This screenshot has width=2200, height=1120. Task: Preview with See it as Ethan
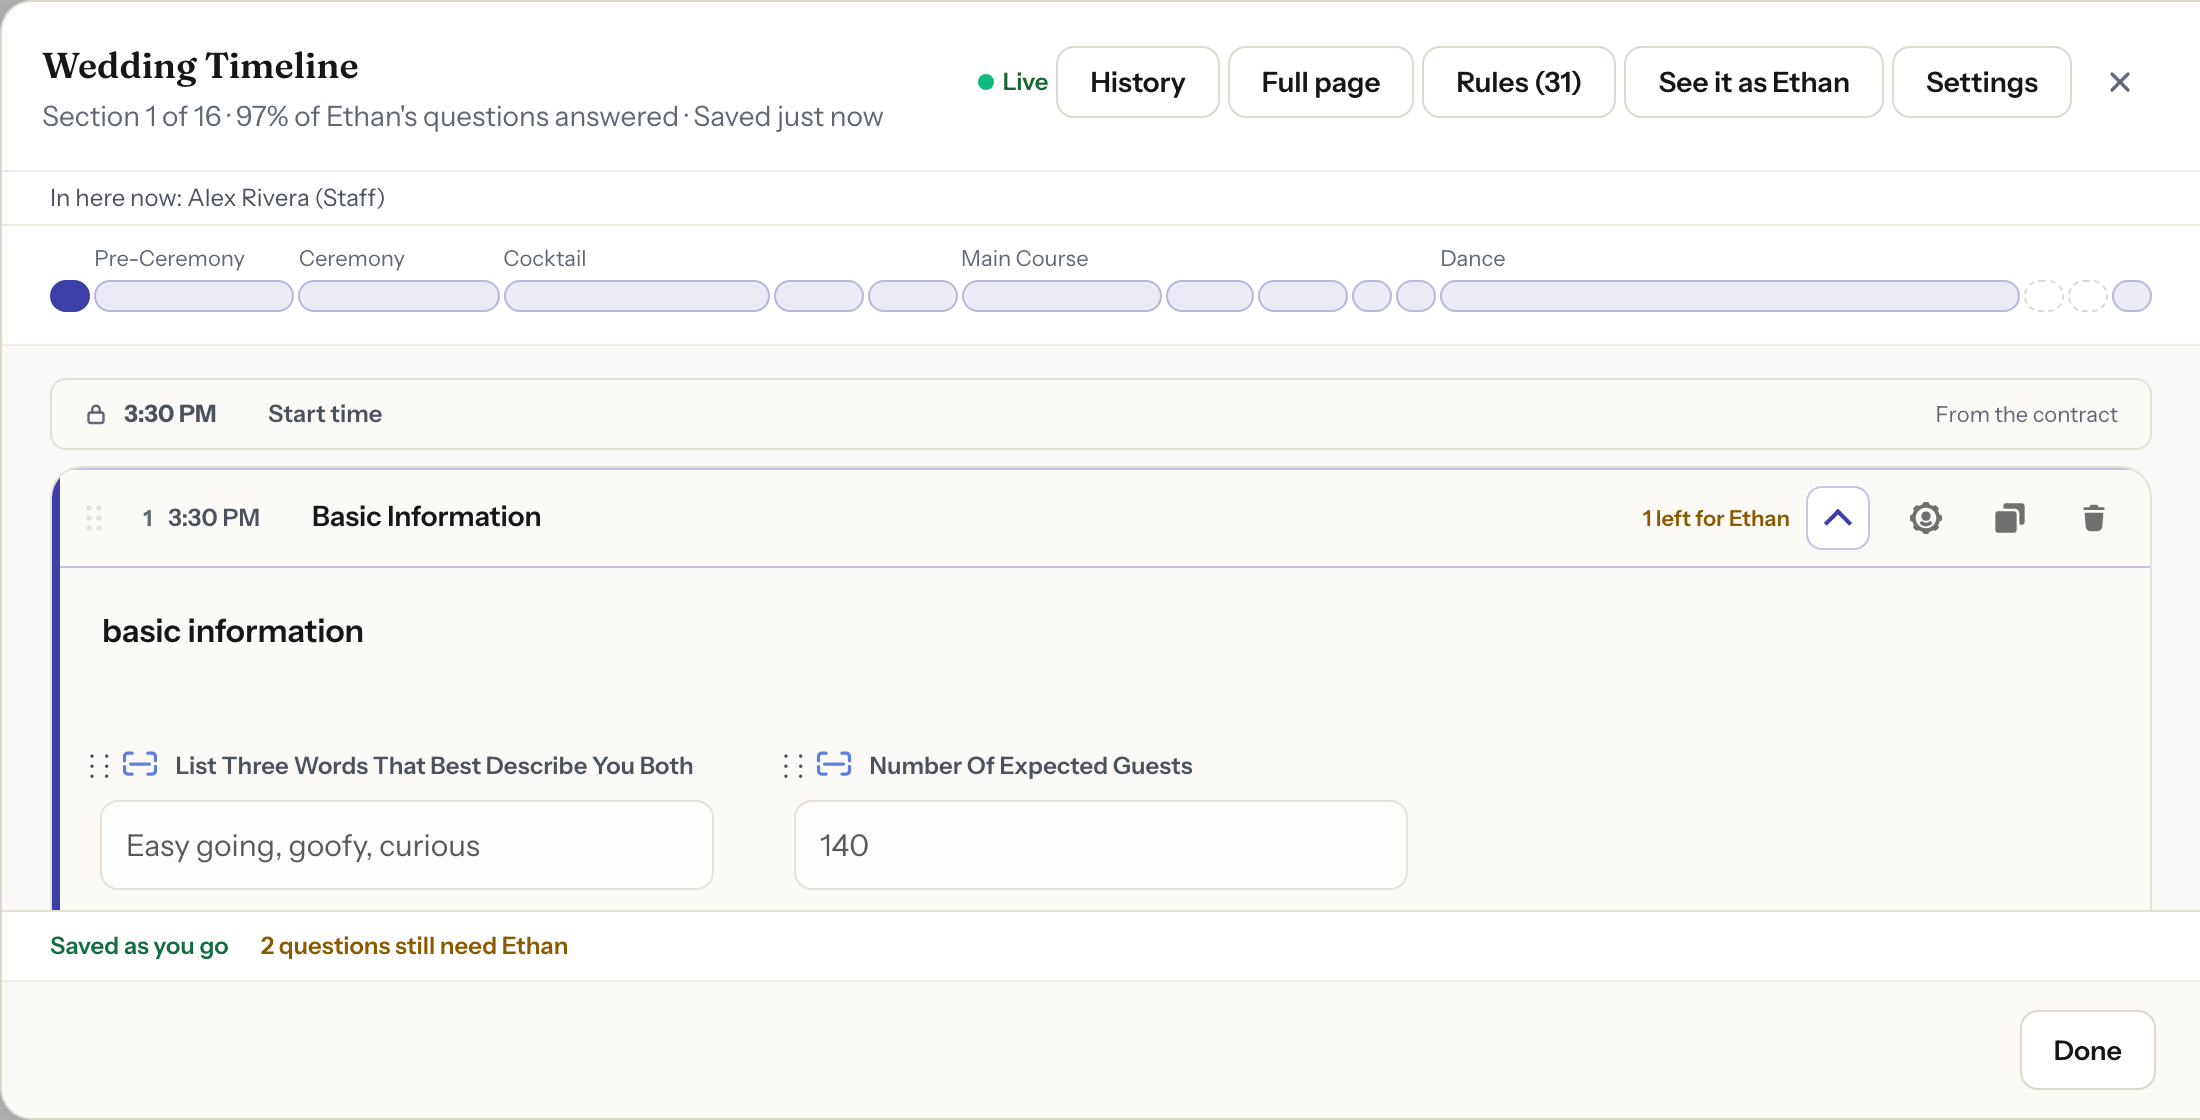click(1753, 82)
